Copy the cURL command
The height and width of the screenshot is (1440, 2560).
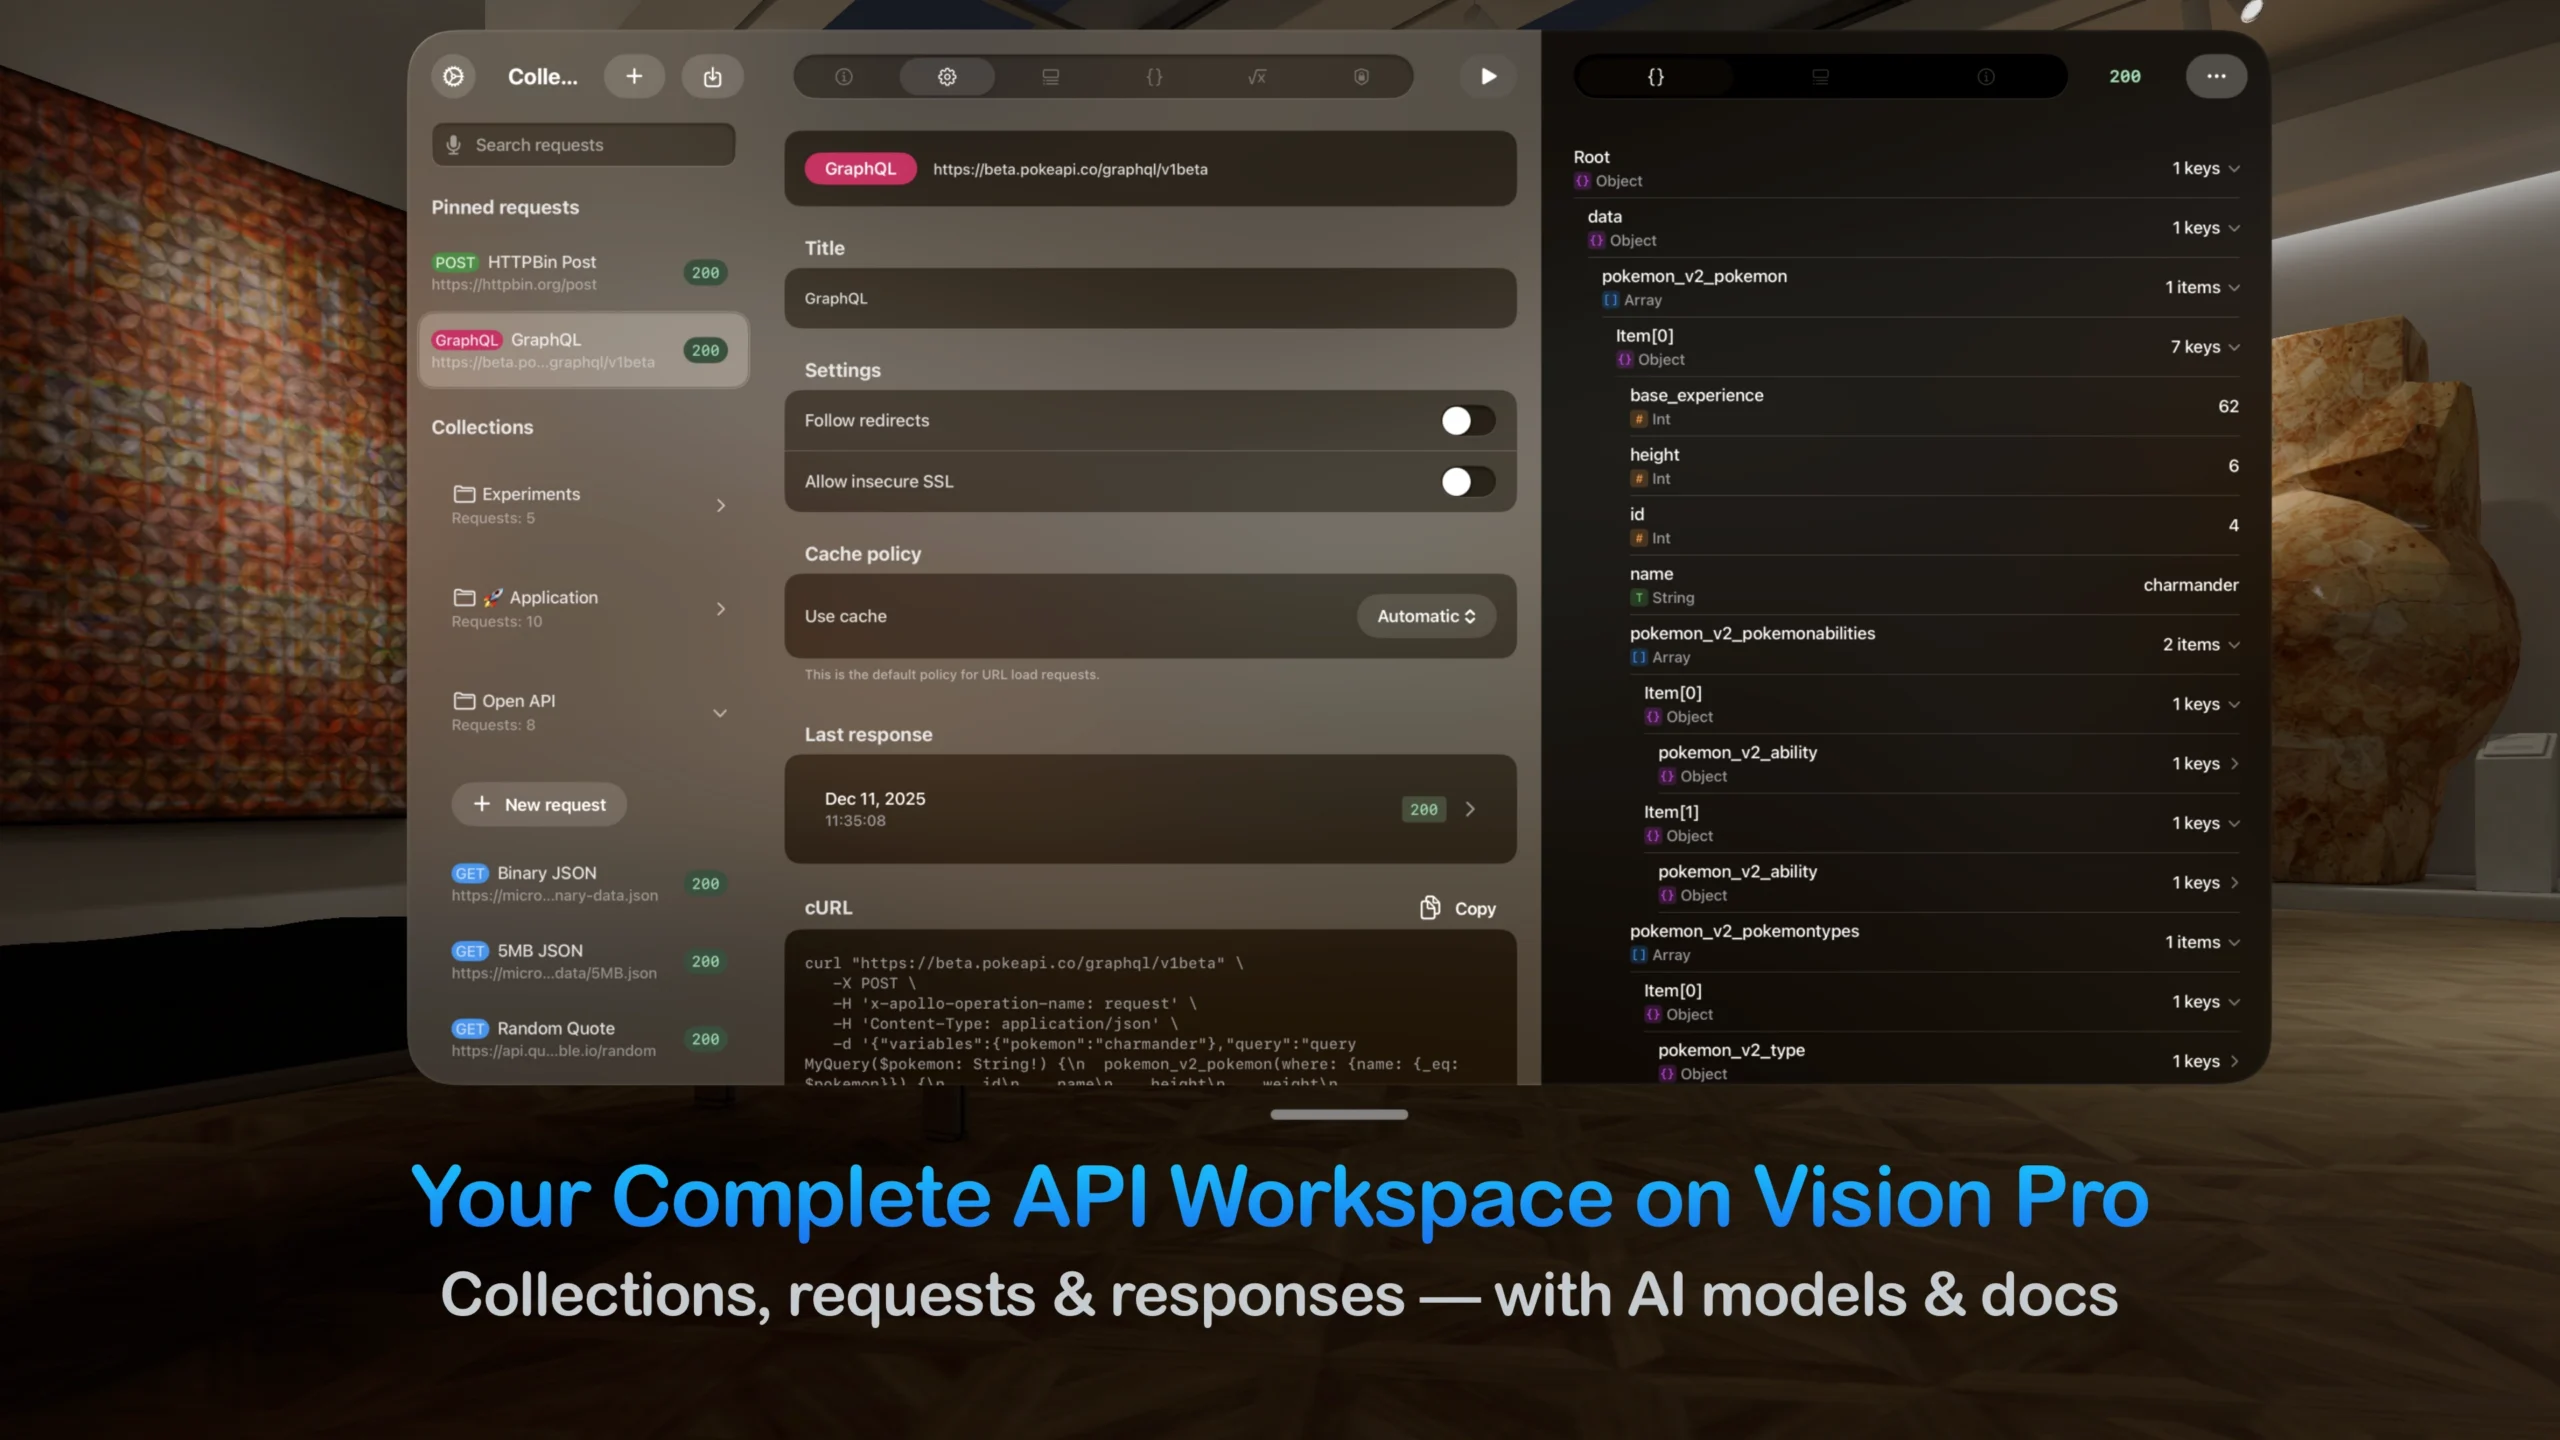pos(1456,908)
